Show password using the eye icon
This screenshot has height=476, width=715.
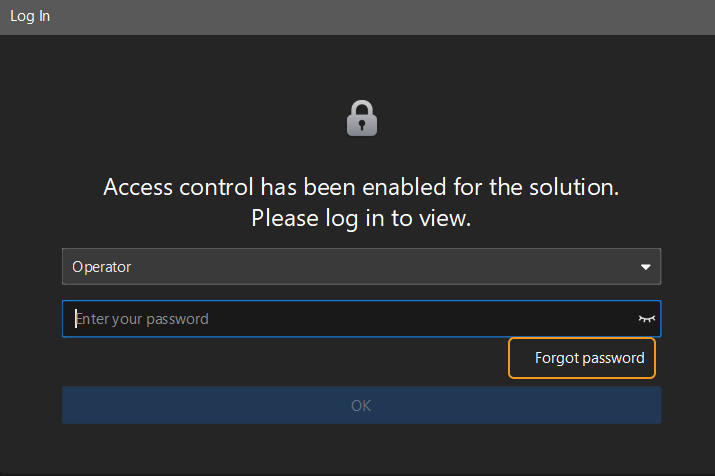646,319
